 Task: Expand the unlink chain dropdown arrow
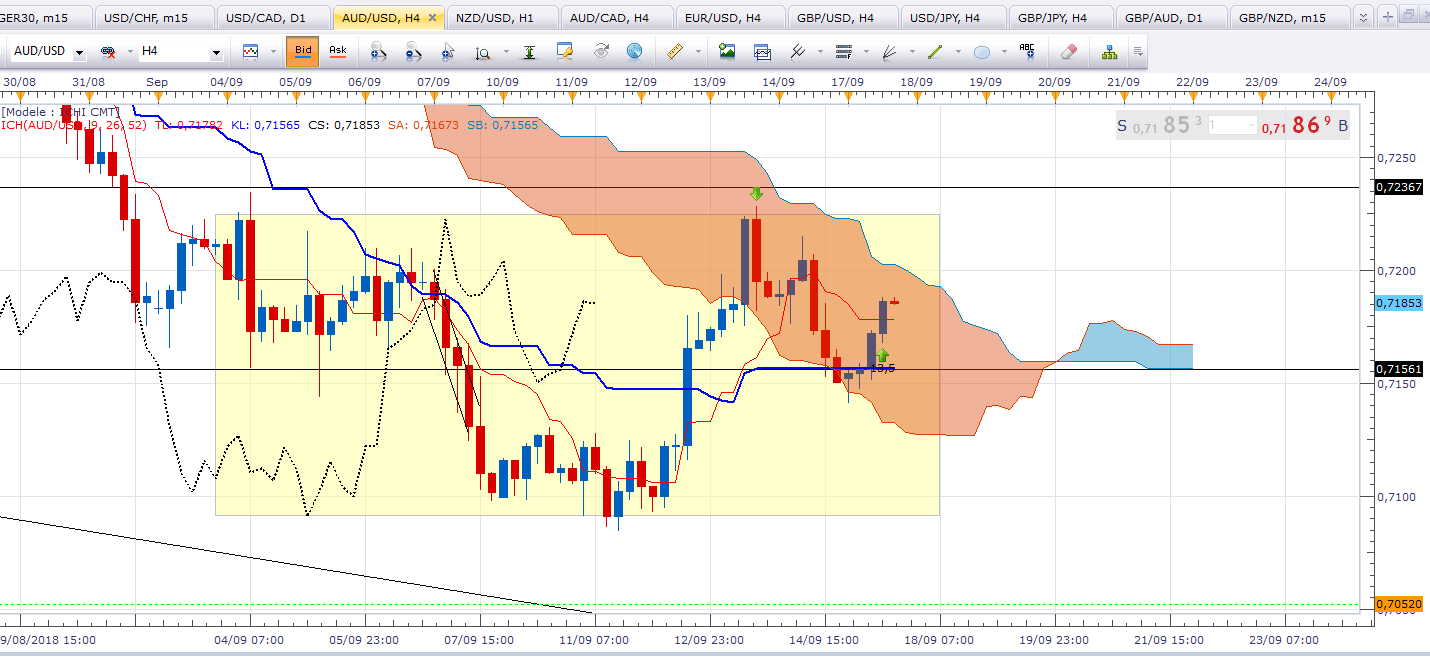pos(130,52)
